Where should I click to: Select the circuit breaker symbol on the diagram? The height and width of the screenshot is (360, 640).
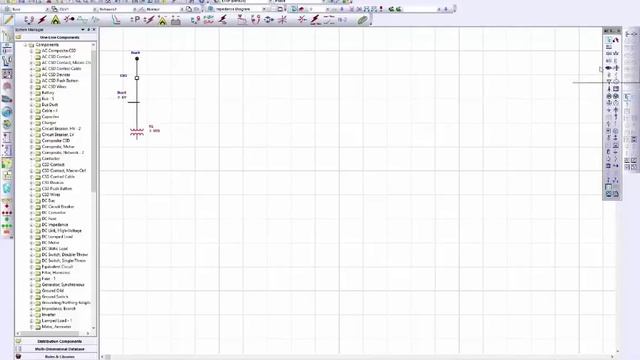pos(137,78)
